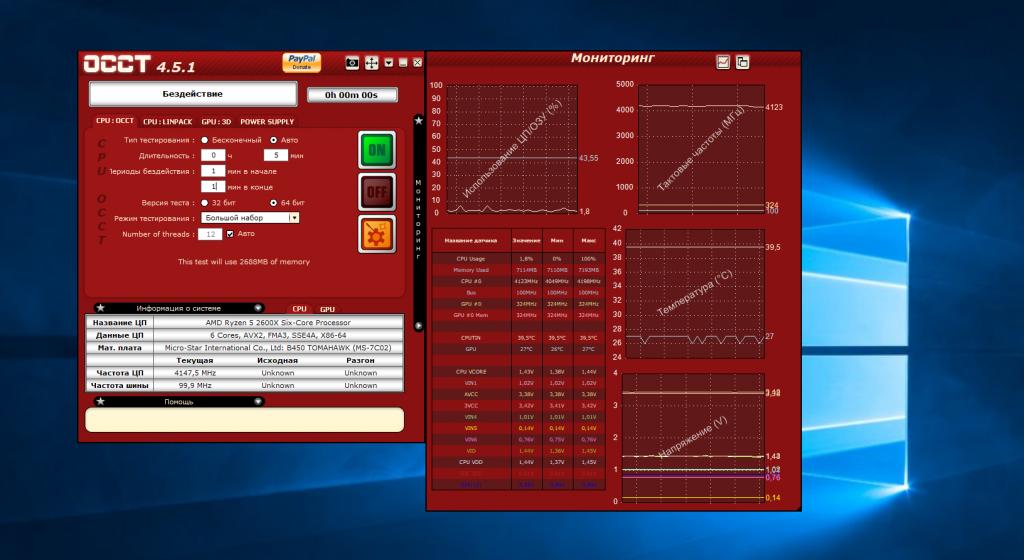Screen dimensions: 1024x560
Task: Click the four-arrow move icon in OCCT title bar
Action: [372, 63]
